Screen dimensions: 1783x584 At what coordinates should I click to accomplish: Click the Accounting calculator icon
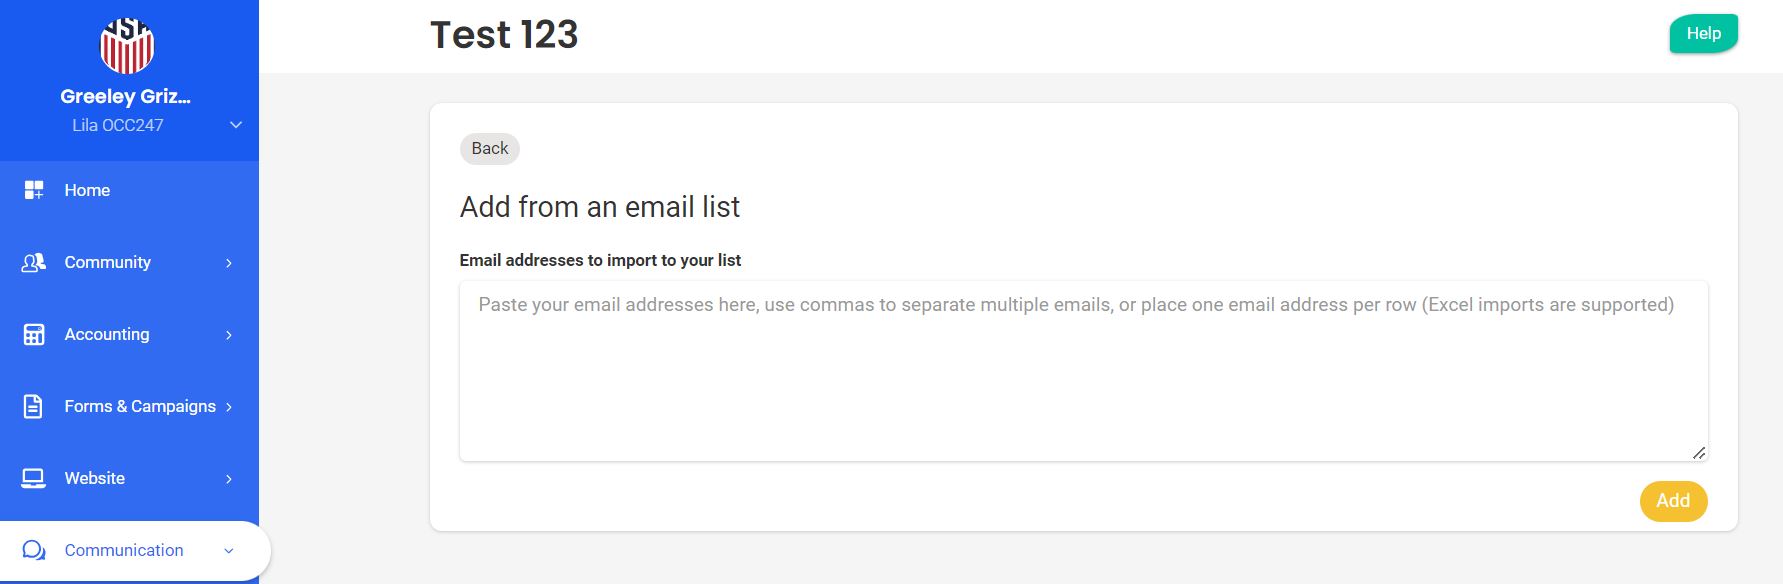pos(34,334)
